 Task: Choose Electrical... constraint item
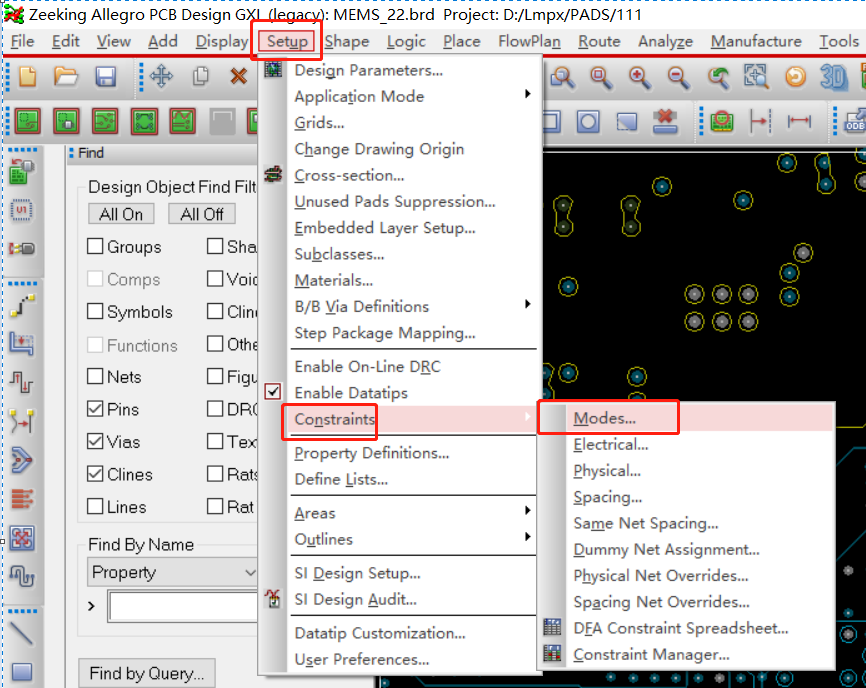point(610,444)
